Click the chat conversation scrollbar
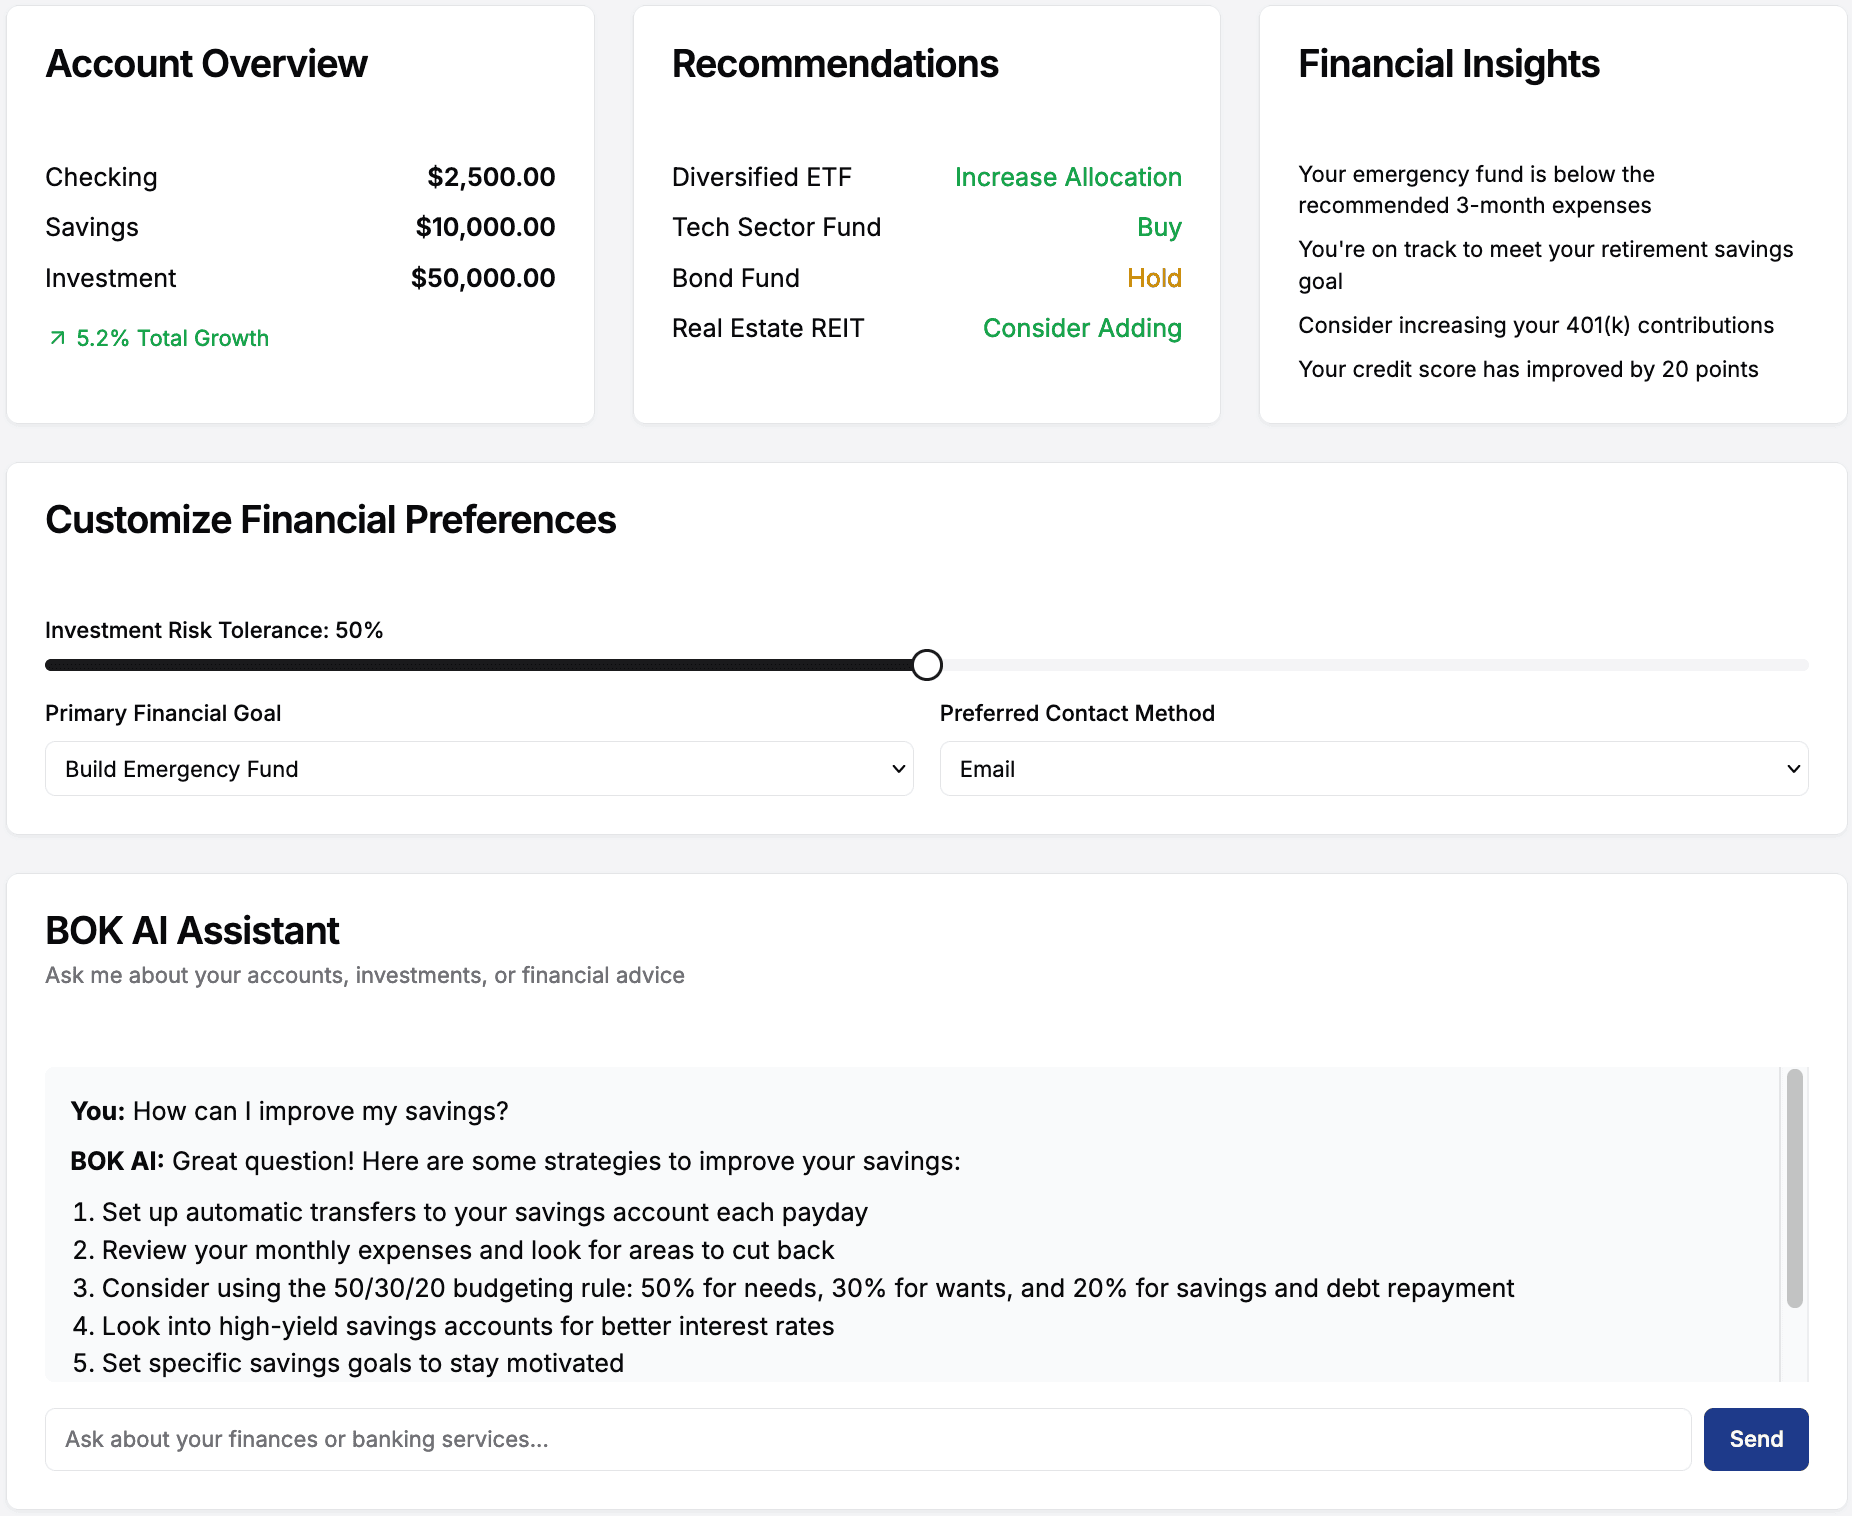The image size is (1852, 1516). pos(1794,1190)
